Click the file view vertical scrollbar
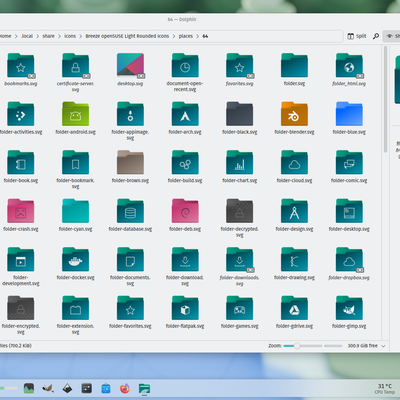The image size is (400, 400). pos(385,99)
